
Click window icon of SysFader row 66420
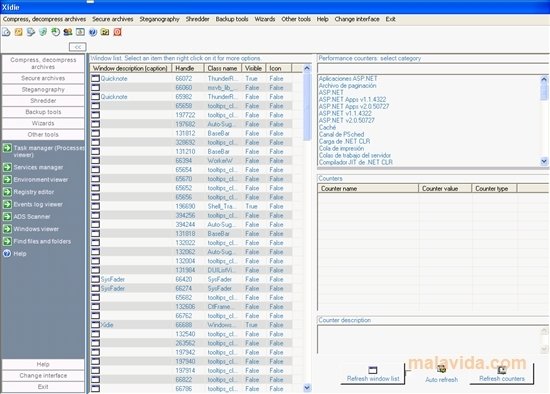pos(95,279)
